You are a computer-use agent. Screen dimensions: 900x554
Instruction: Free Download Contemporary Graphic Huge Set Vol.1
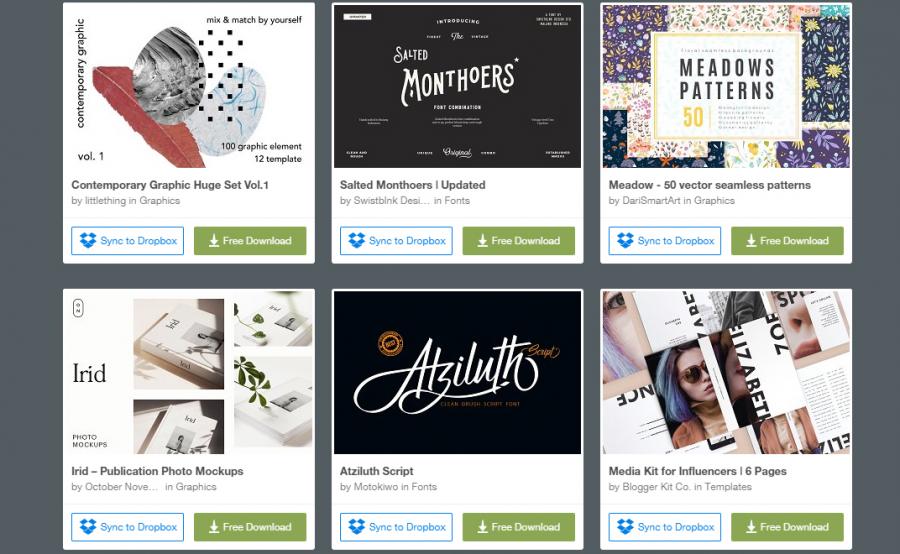coord(250,241)
